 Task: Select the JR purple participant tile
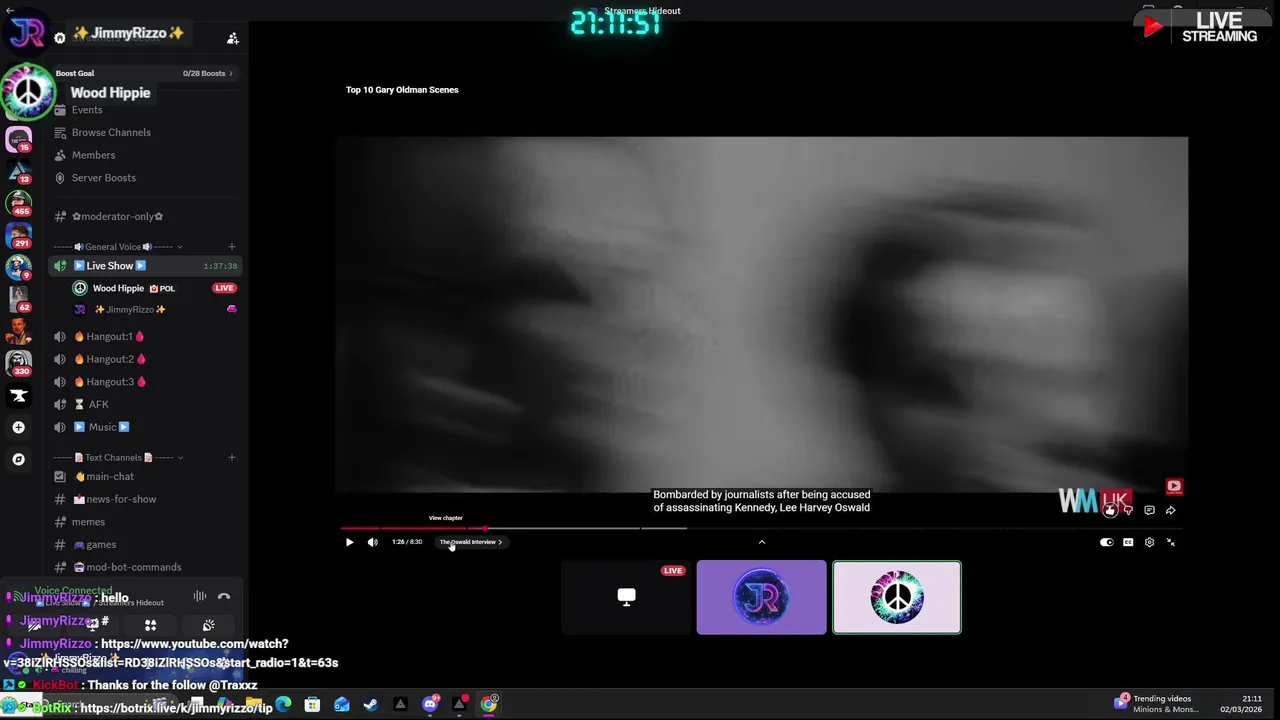tap(761, 597)
